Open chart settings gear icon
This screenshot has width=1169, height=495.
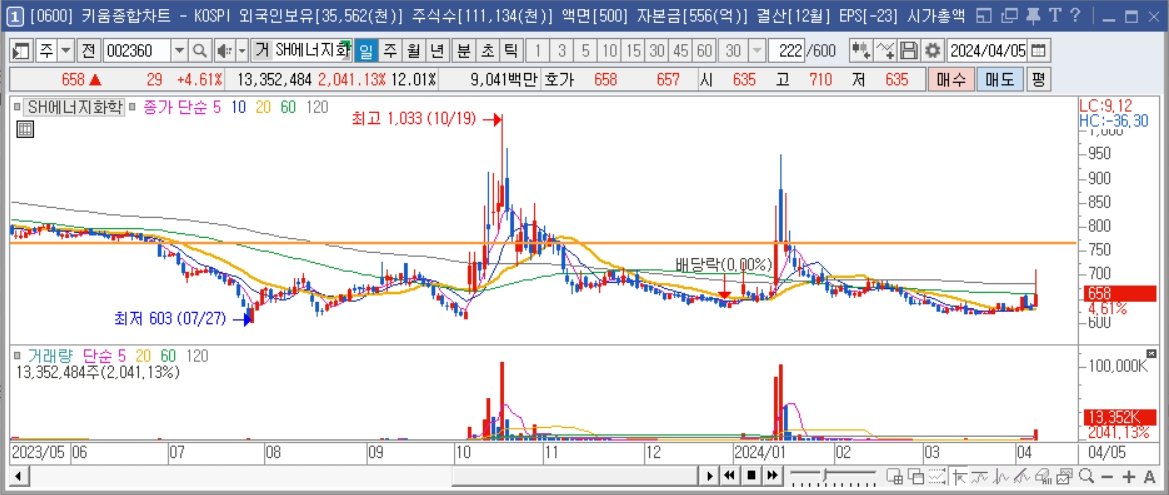point(932,51)
